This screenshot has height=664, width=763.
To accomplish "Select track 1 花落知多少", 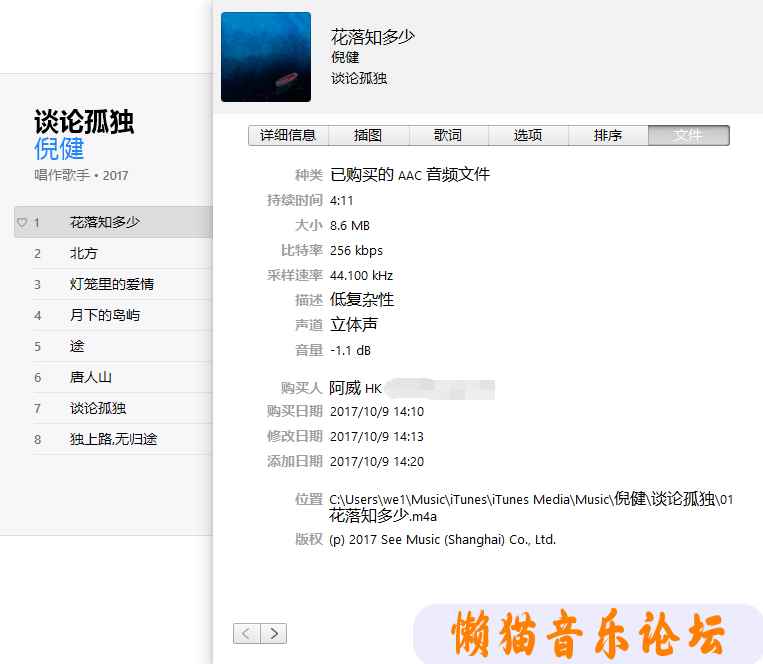I will click(113, 222).
